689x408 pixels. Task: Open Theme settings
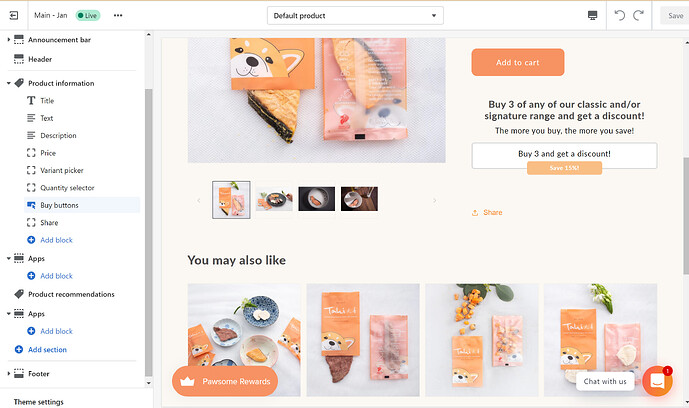coord(39,402)
